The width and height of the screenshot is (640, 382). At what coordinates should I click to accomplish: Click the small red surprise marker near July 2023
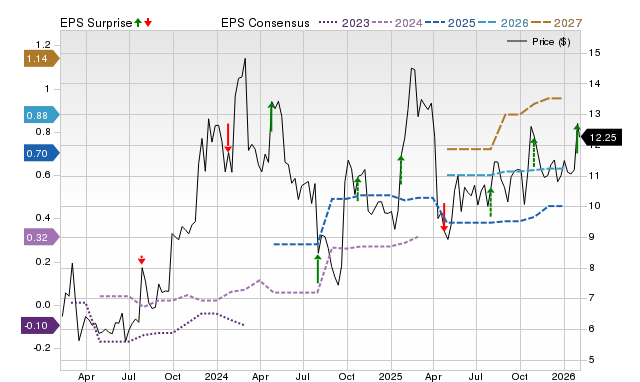[141, 260]
